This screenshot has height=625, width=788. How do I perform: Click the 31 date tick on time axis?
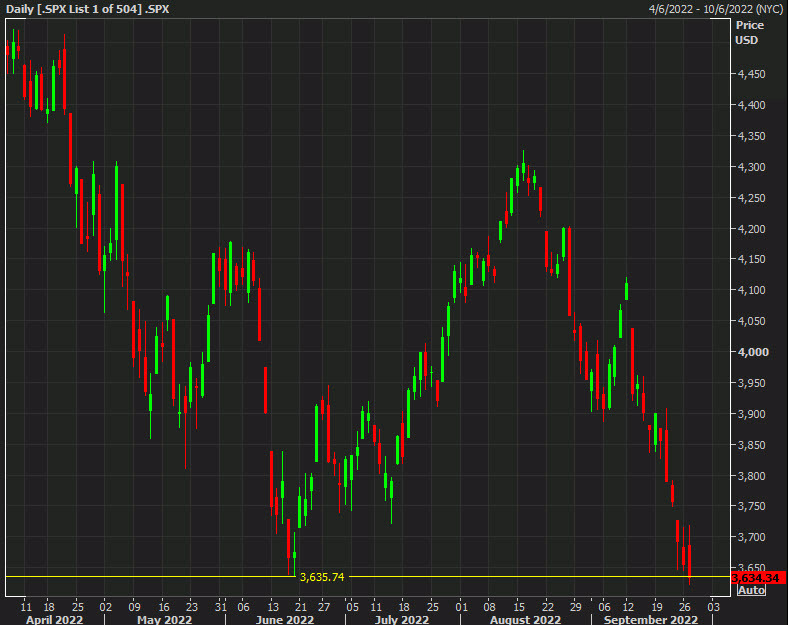click(221, 607)
